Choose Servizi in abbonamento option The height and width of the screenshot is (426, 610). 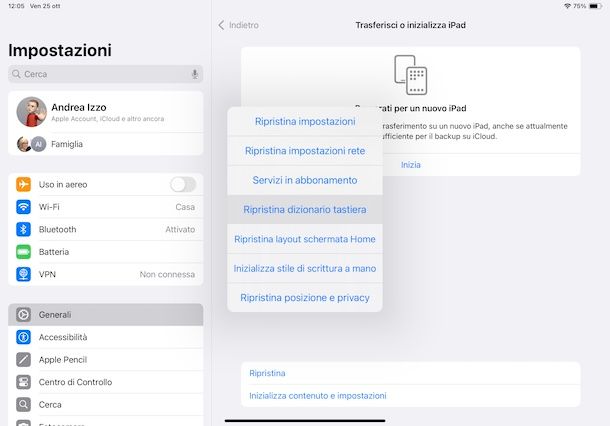point(305,180)
